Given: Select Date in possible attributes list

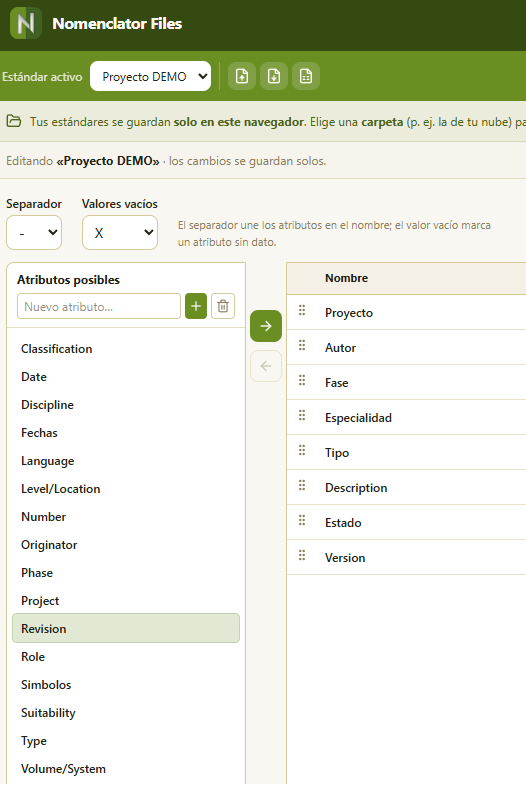Looking at the screenshot, I should point(126,376).
